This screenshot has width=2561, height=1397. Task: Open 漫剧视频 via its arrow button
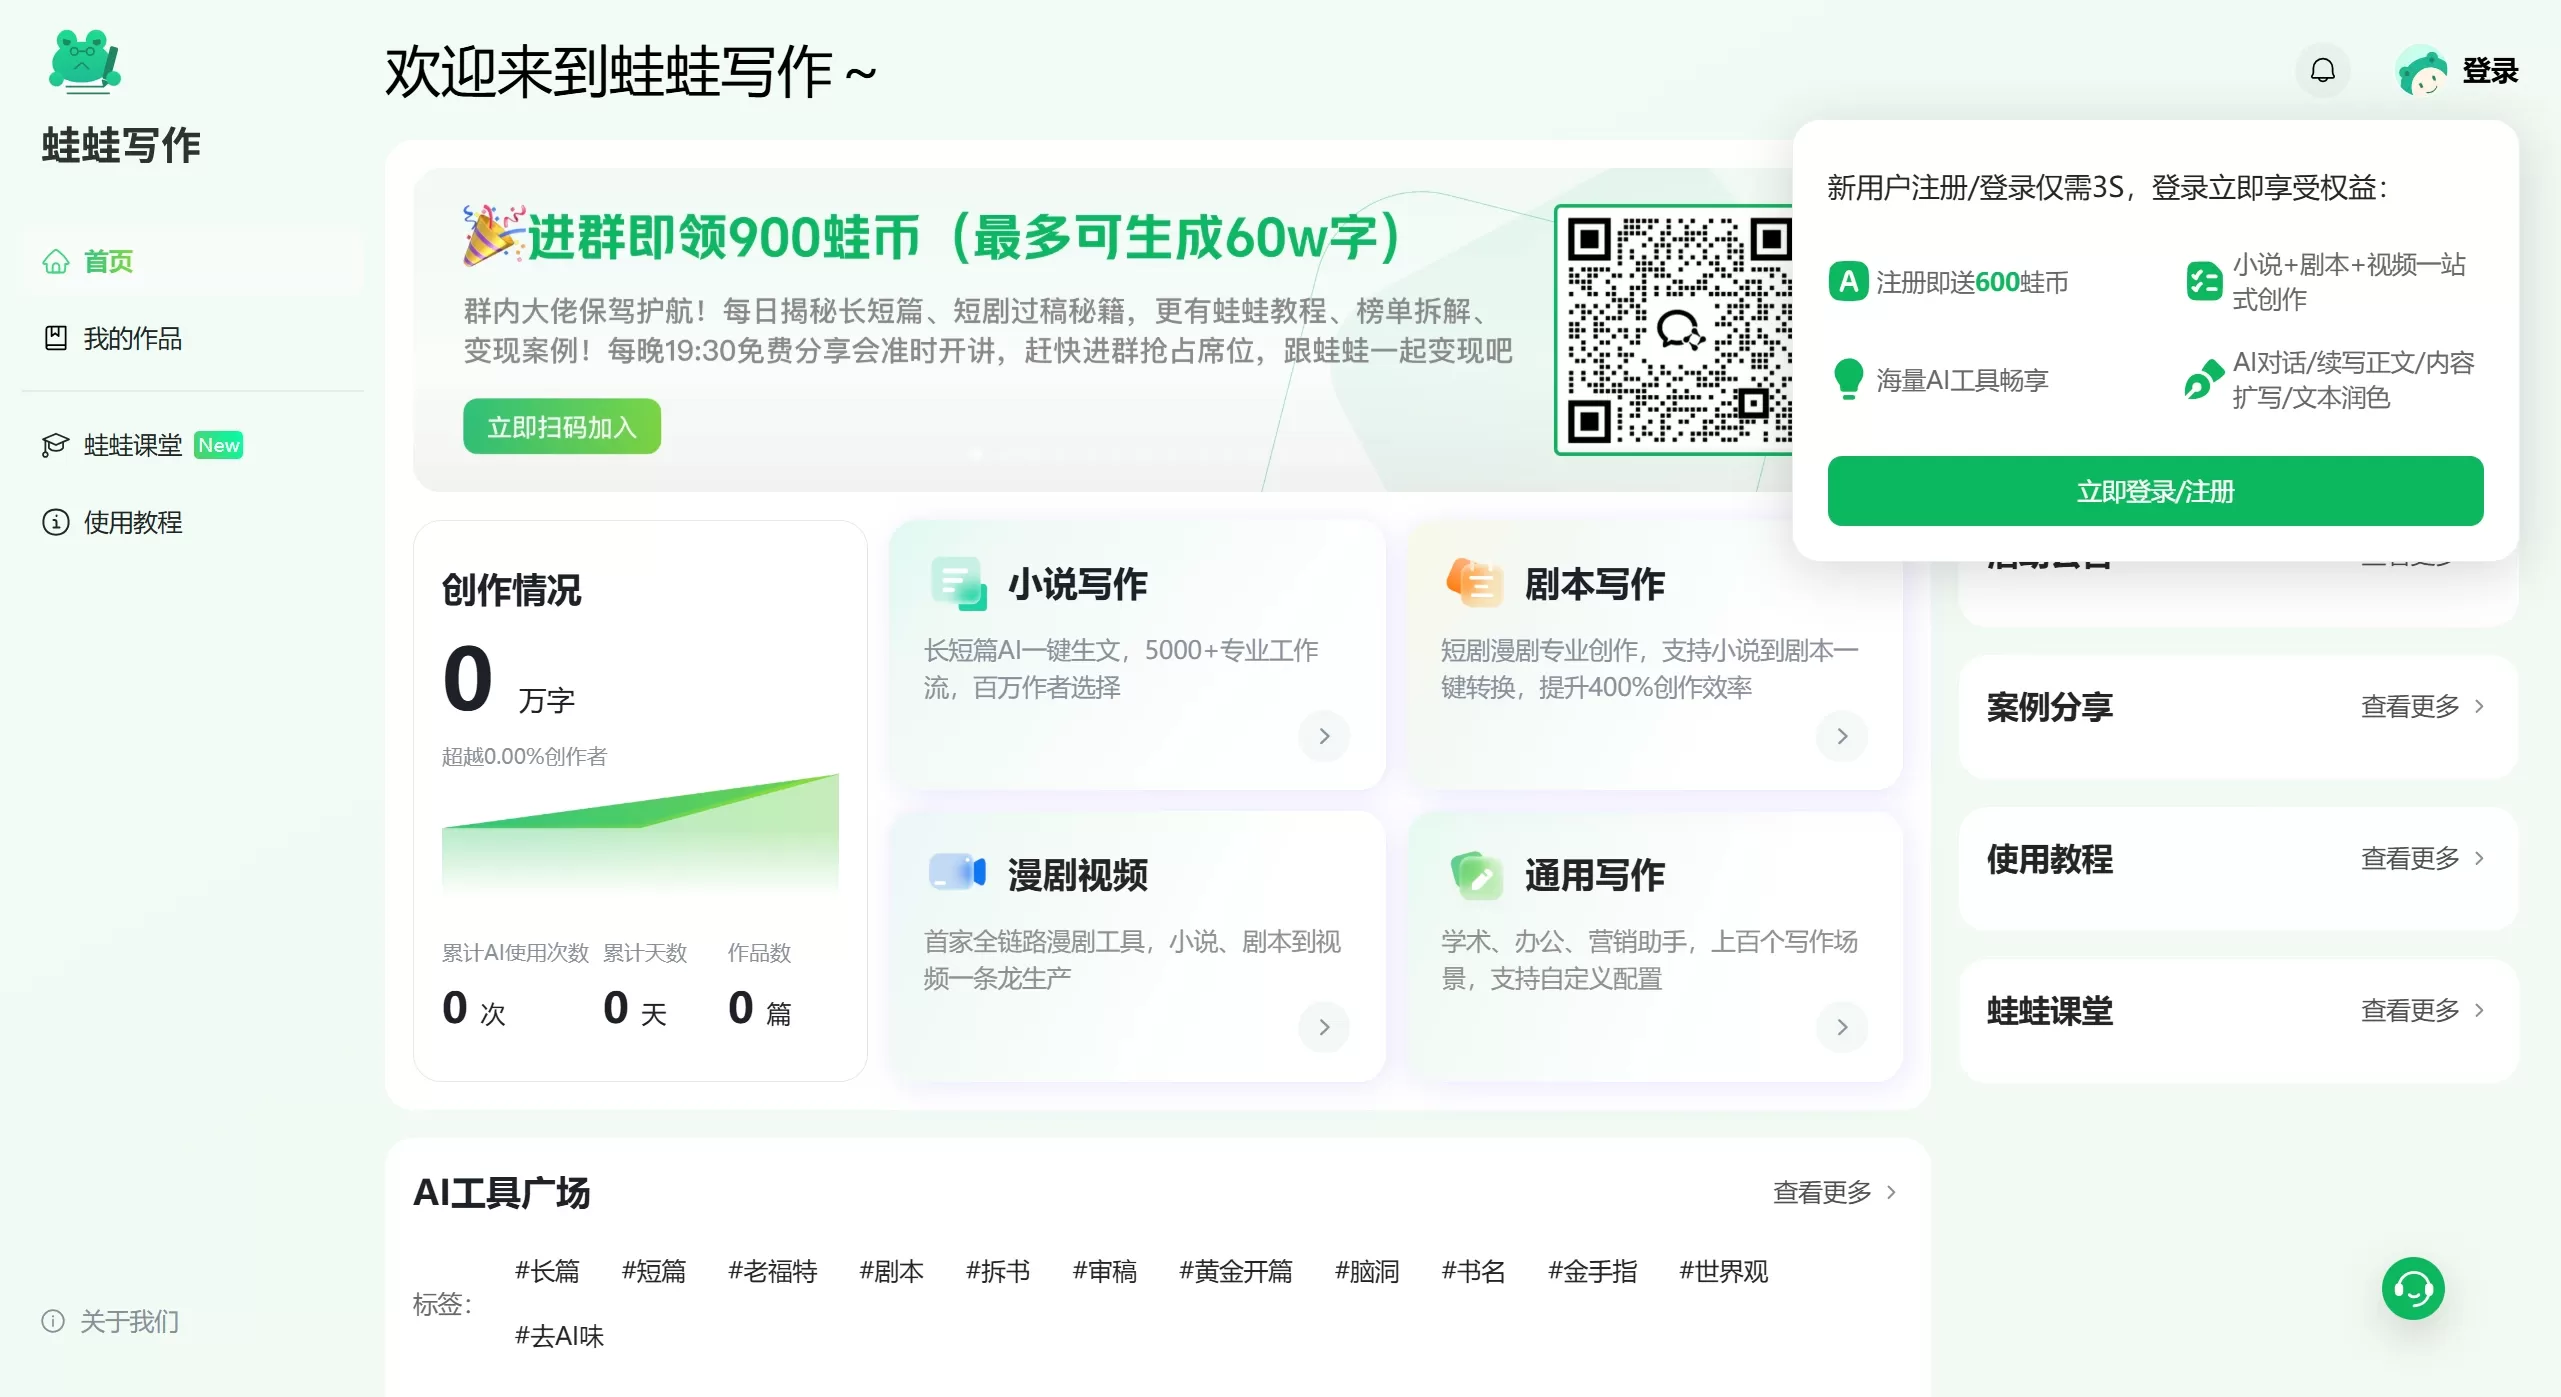(x=1324, y=1027)
